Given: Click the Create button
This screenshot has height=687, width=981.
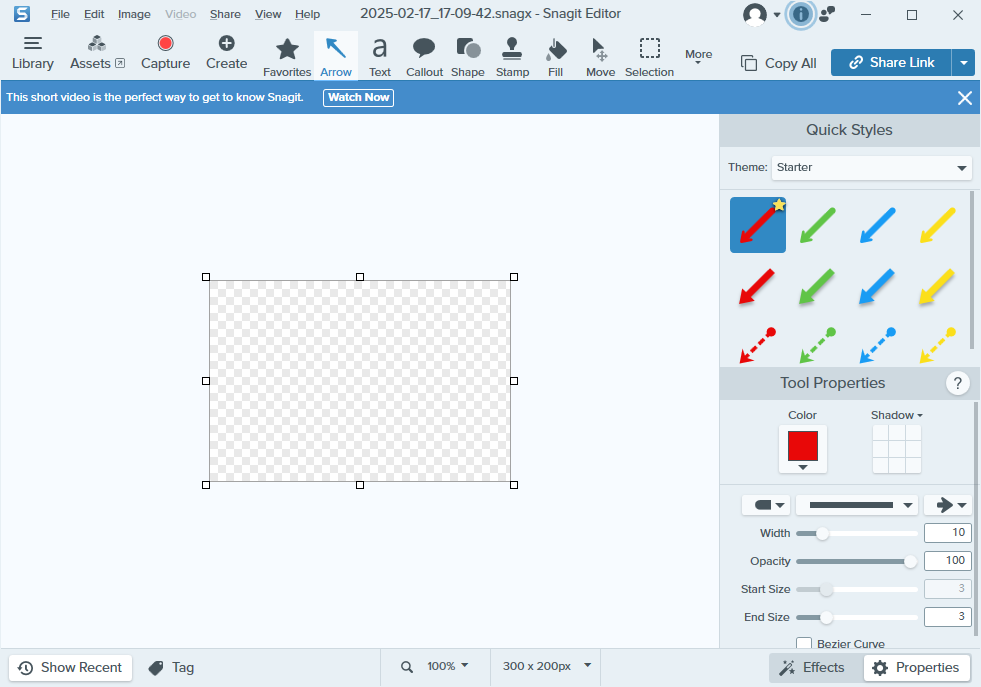Looking at the screenshot, I should tap(226, 53).
